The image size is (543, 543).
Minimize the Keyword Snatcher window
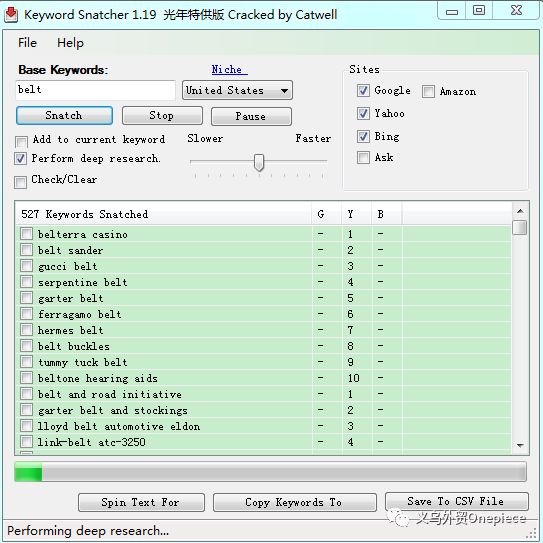point(452,11)
